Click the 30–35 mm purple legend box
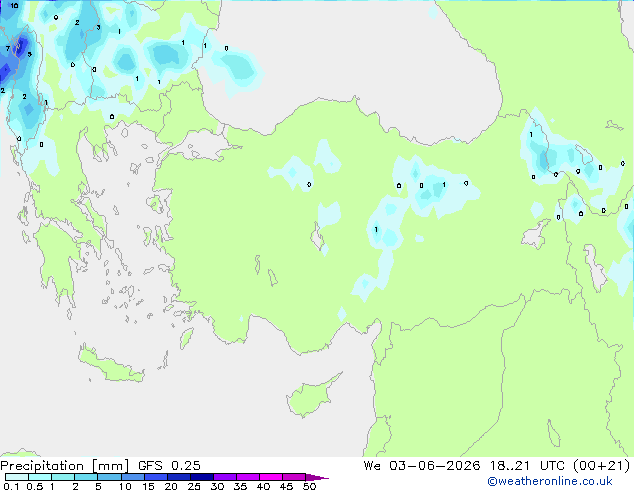The width and height of the screenshot is (634, 490). click(x=224, y=477)
